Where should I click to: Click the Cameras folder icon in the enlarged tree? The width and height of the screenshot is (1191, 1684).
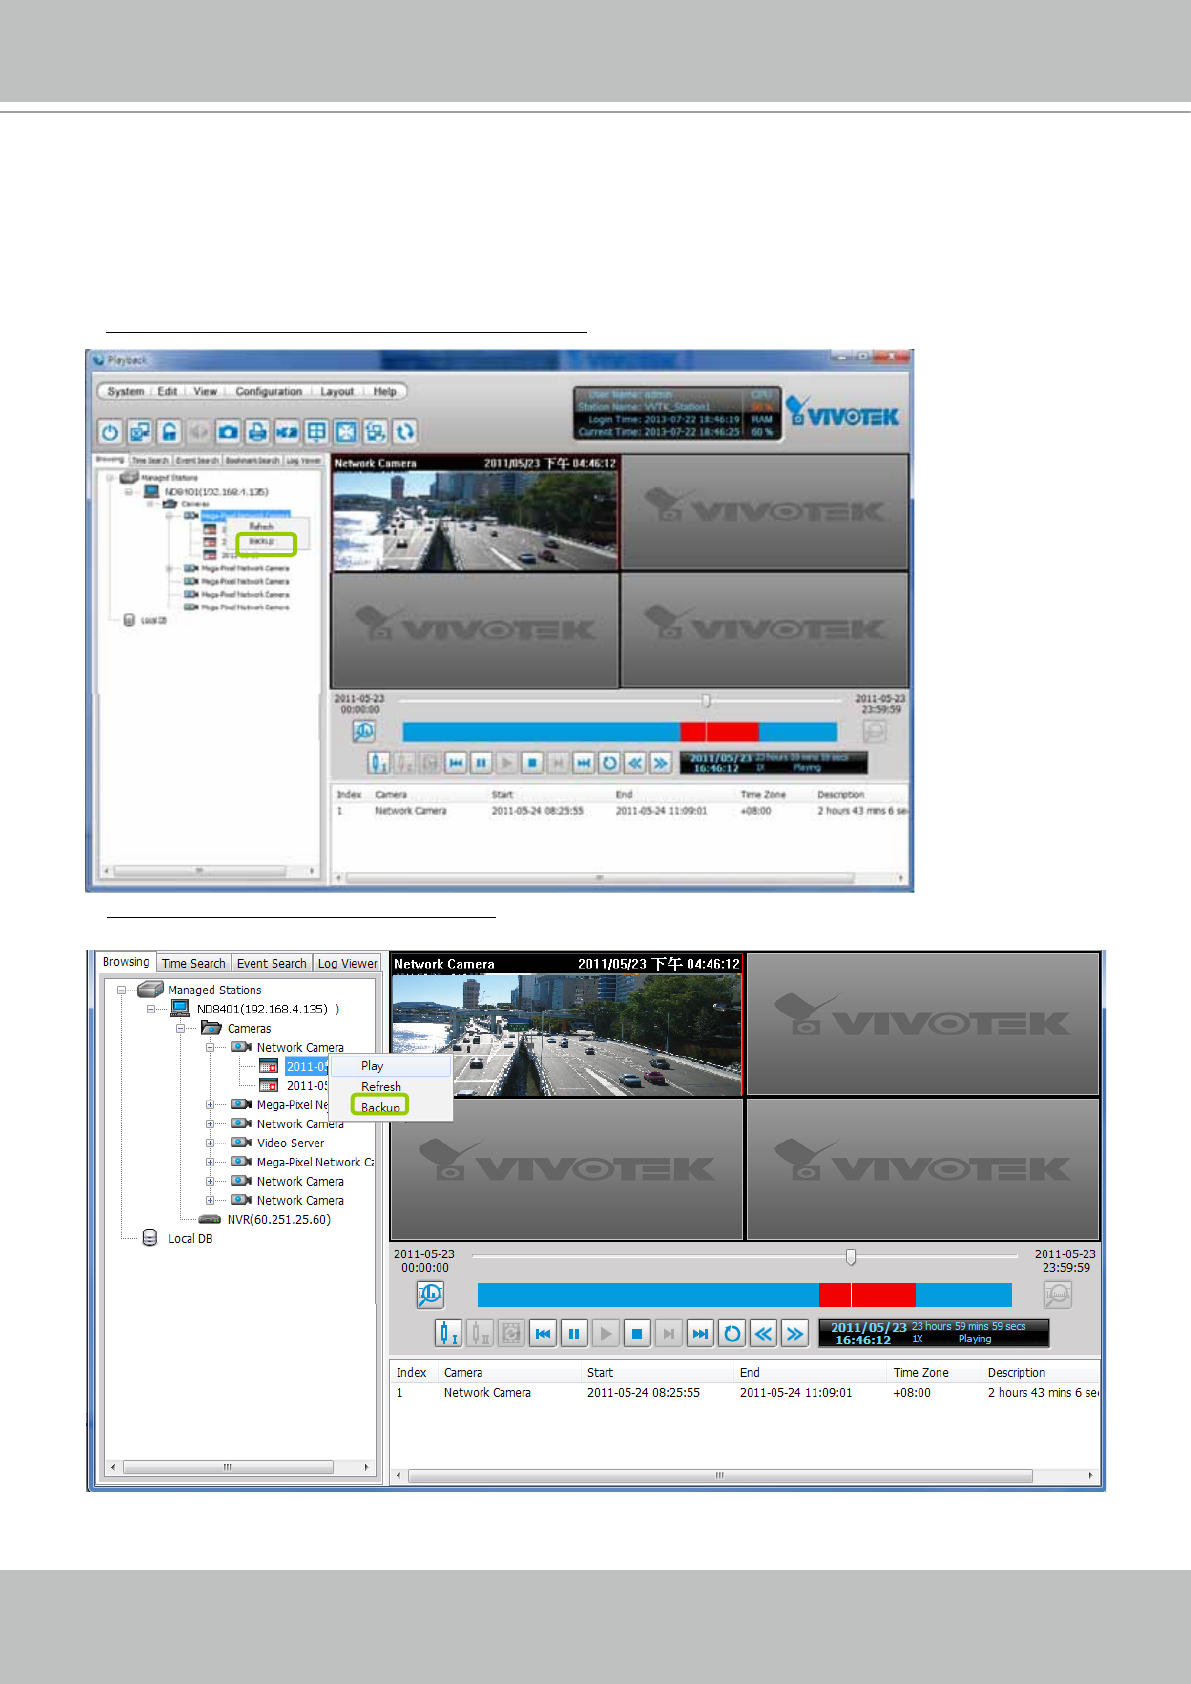[211, 1028]
